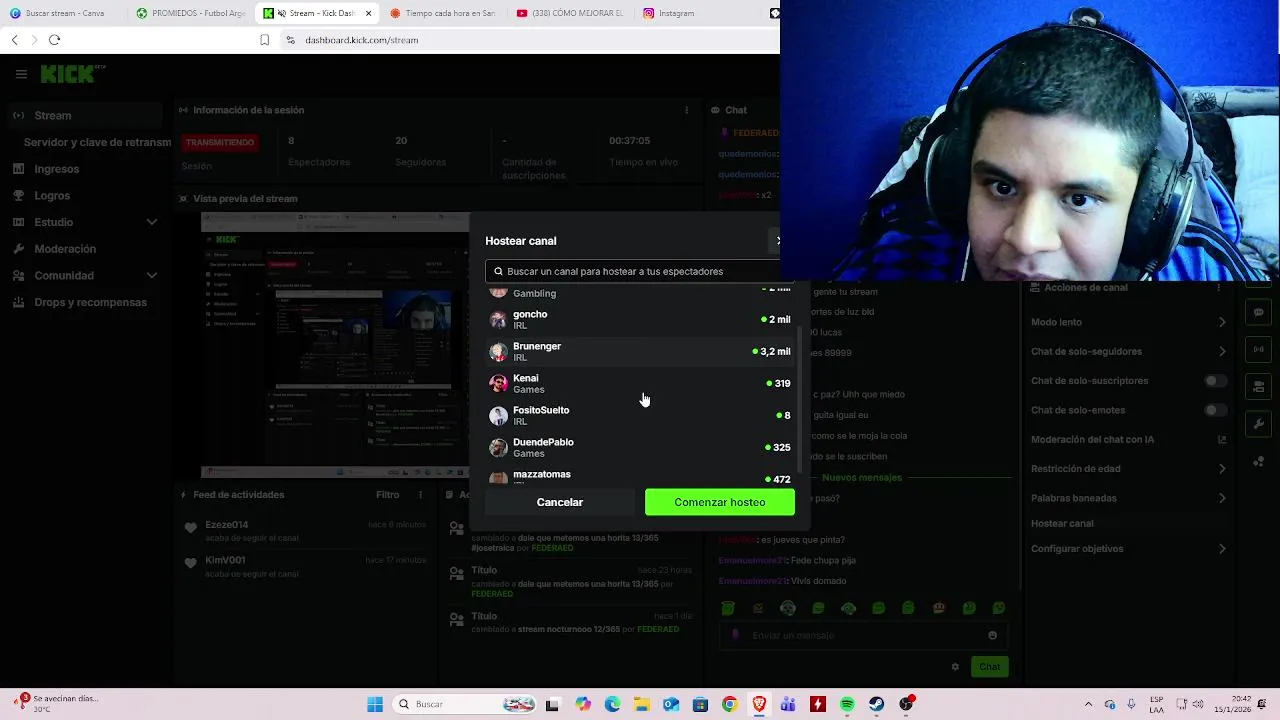Switch to the PROMEDIOS - Futbol Argentino tab
This screenshot has height=720, width=1280.
click(190, 14)
